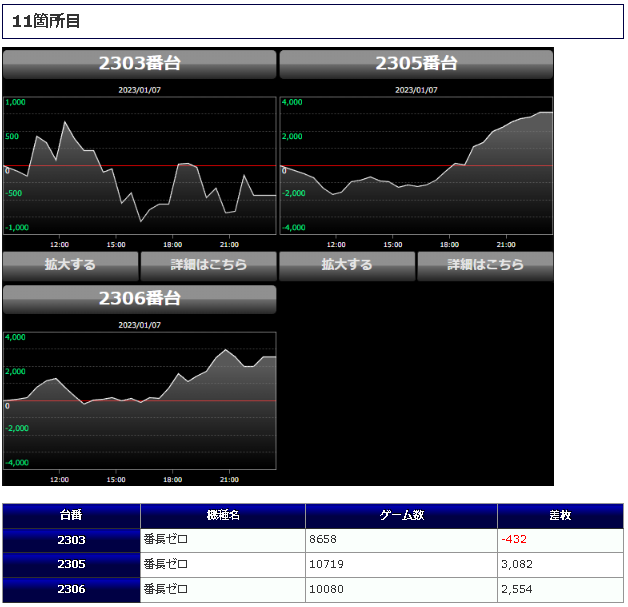628x607 pixels.
Task: Click game count 10719
Action: coord(326,565)
